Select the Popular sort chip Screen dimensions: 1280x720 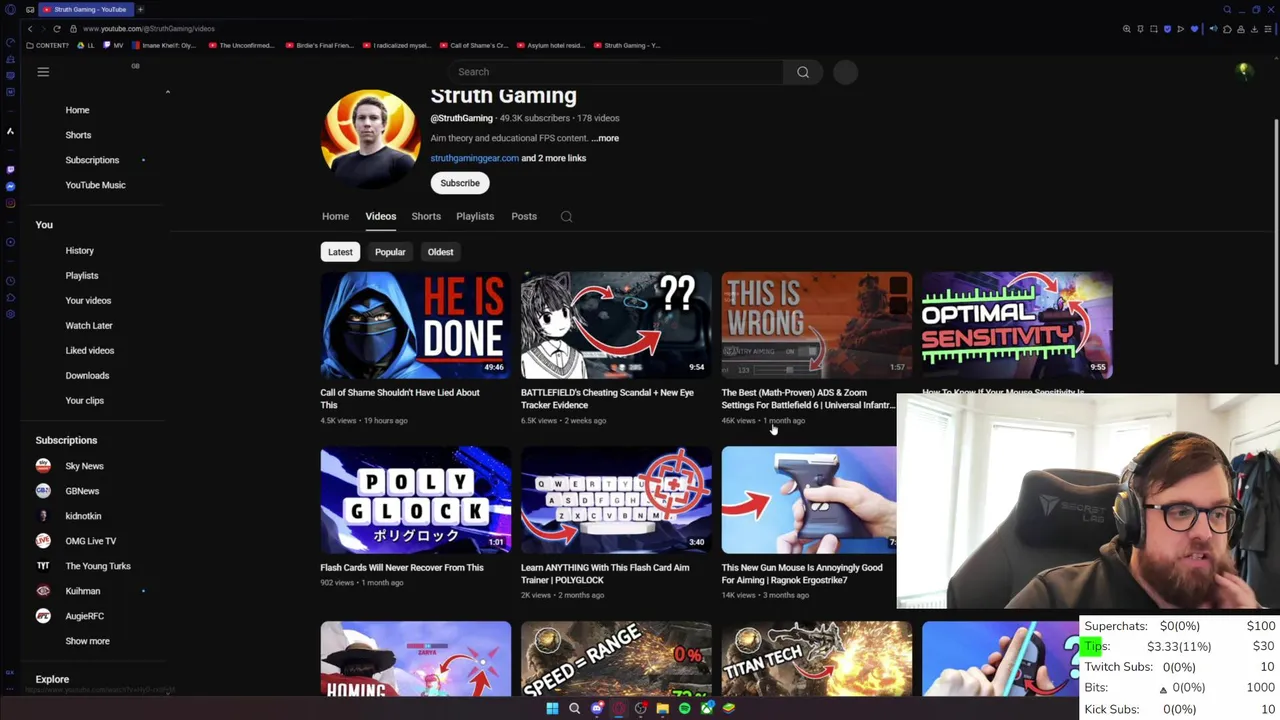click(x=390, y=252)
